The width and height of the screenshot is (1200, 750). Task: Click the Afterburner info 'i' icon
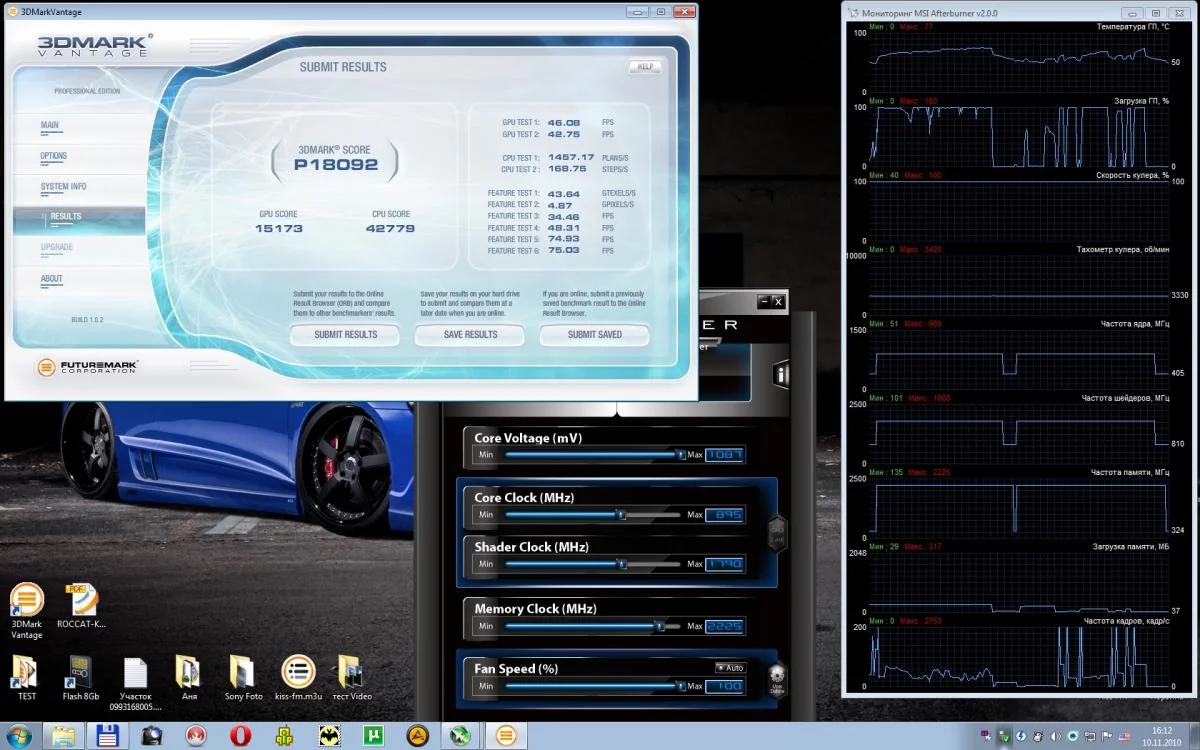[x=779, y=373]
